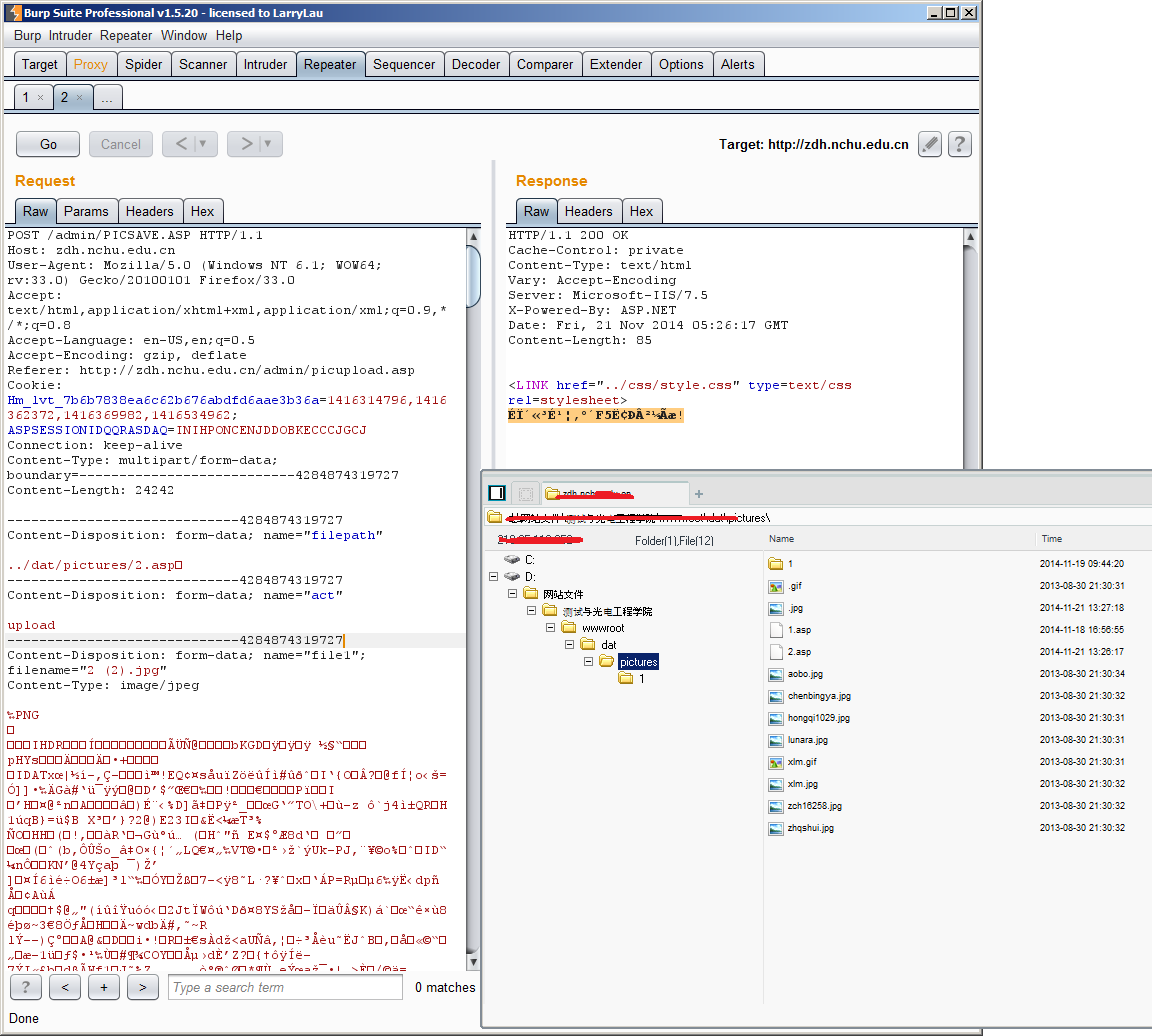Open the Burp menu
The height and width of the screenshot is (1036, 1152).
[27, 35]
